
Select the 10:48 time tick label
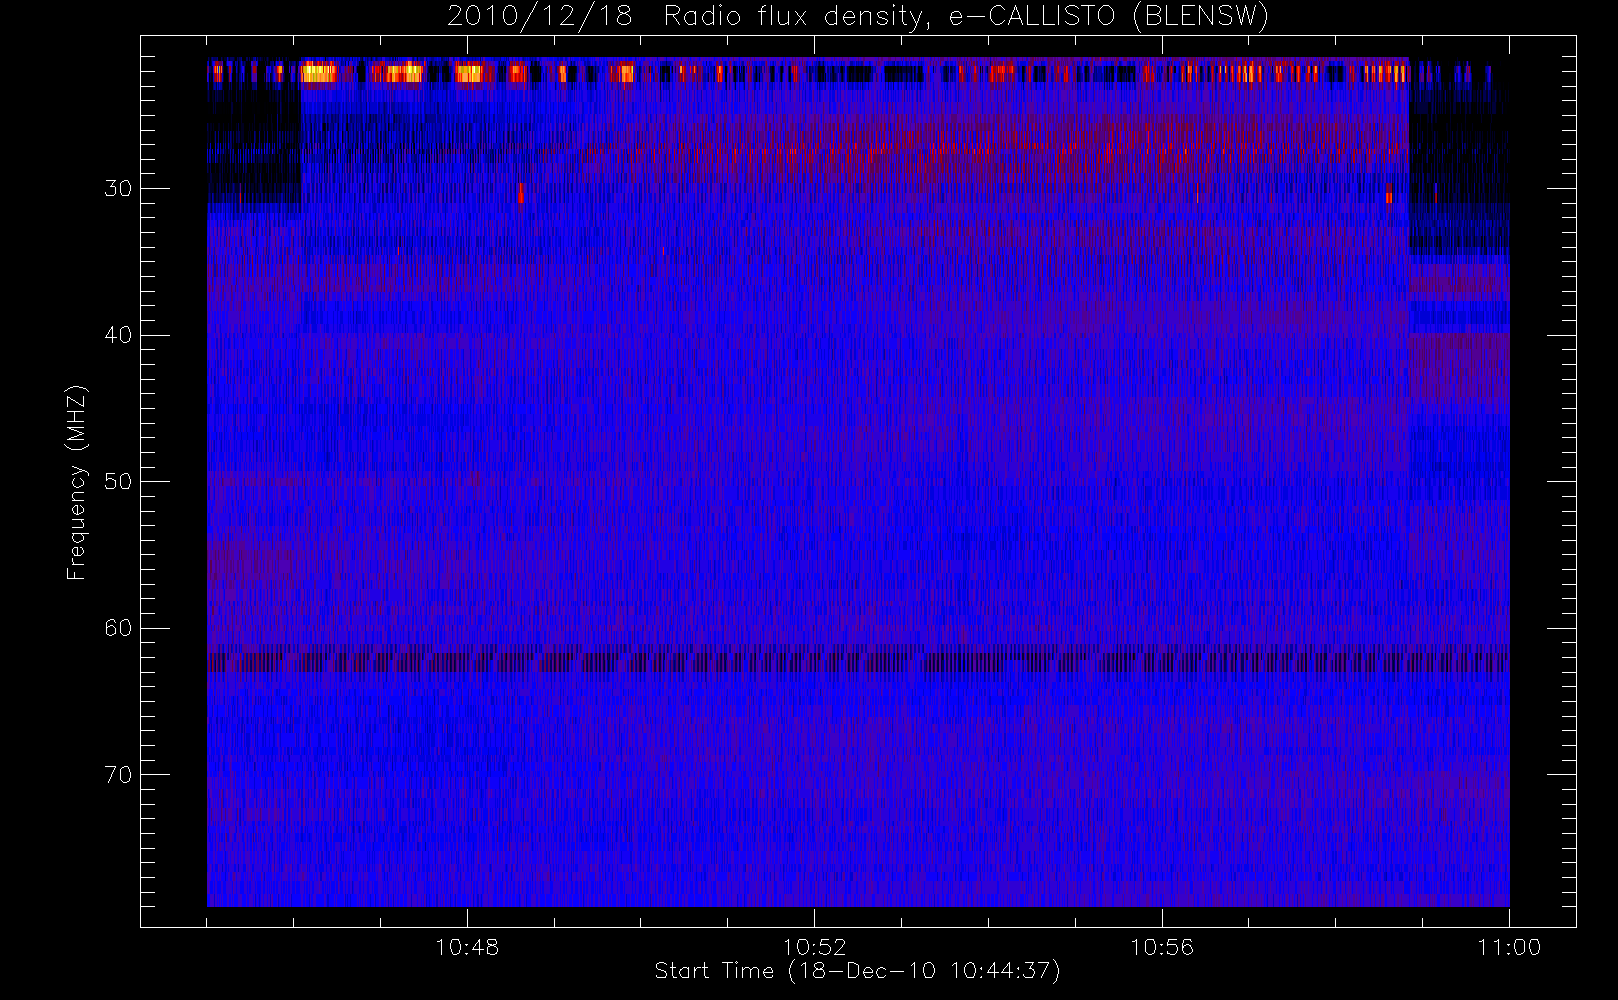(x=467, y=947)
